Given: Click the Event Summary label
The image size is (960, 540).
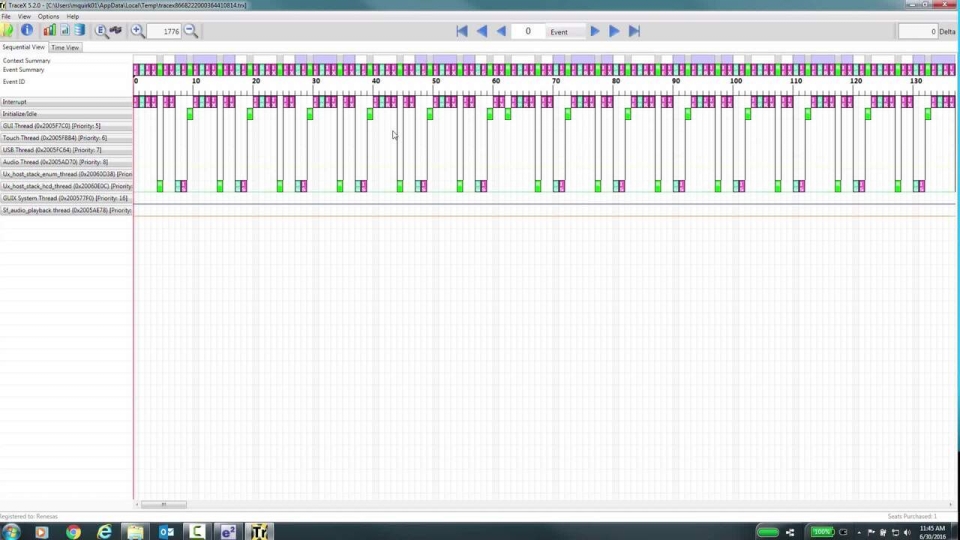Looking at the screenshot, I should pos(23,70).
